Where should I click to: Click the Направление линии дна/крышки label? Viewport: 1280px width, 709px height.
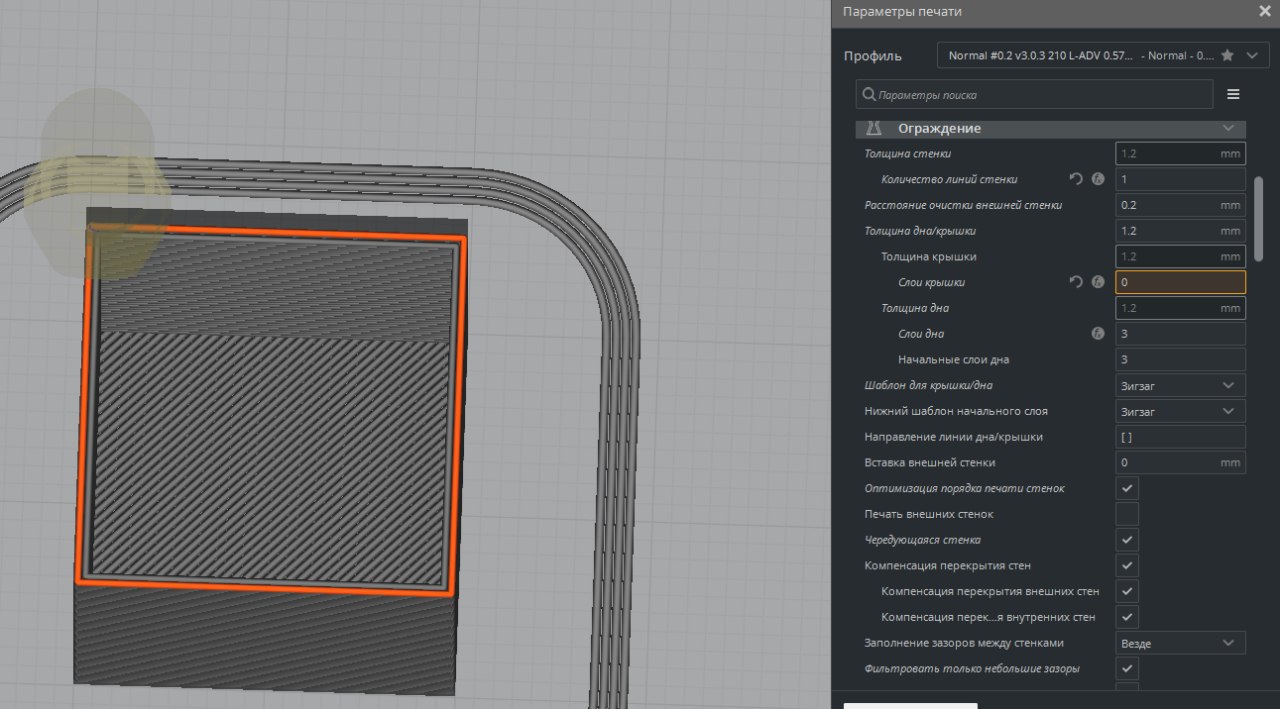tap(953, 437)
